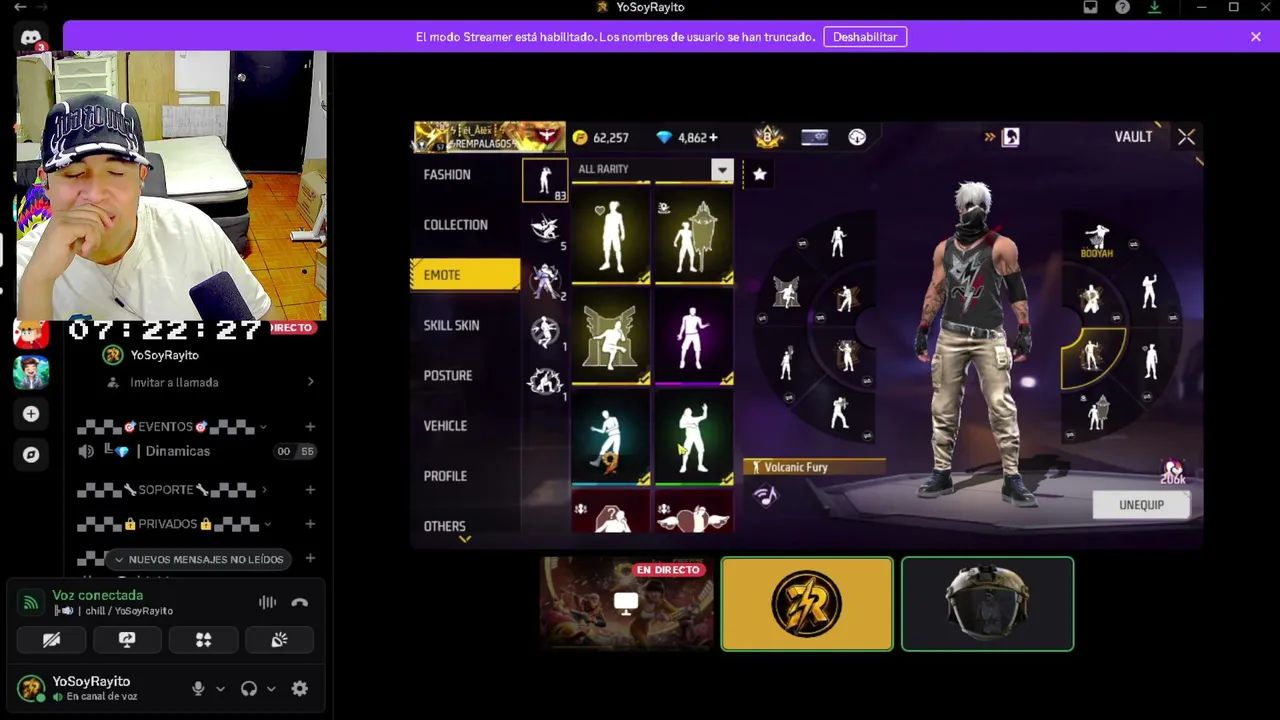The image size is (1280, 720).
Task: Add a channel to the EVENTOS category
Action: [310, 427]
